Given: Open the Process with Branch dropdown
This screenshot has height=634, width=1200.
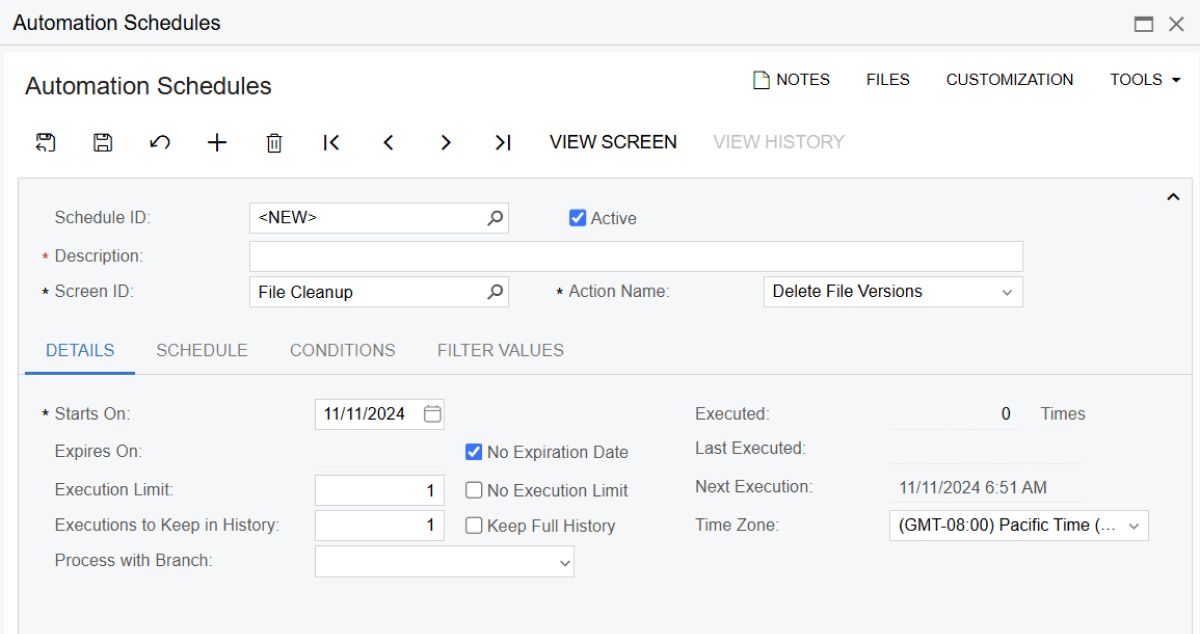Looking at the screenshot, I should [565, 562].
